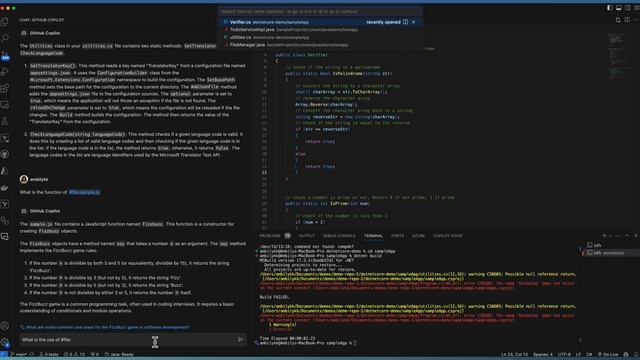Open the launch profile dropdown beside new terminal
Viewport: 640px width, 360px height.
(610, 236)
